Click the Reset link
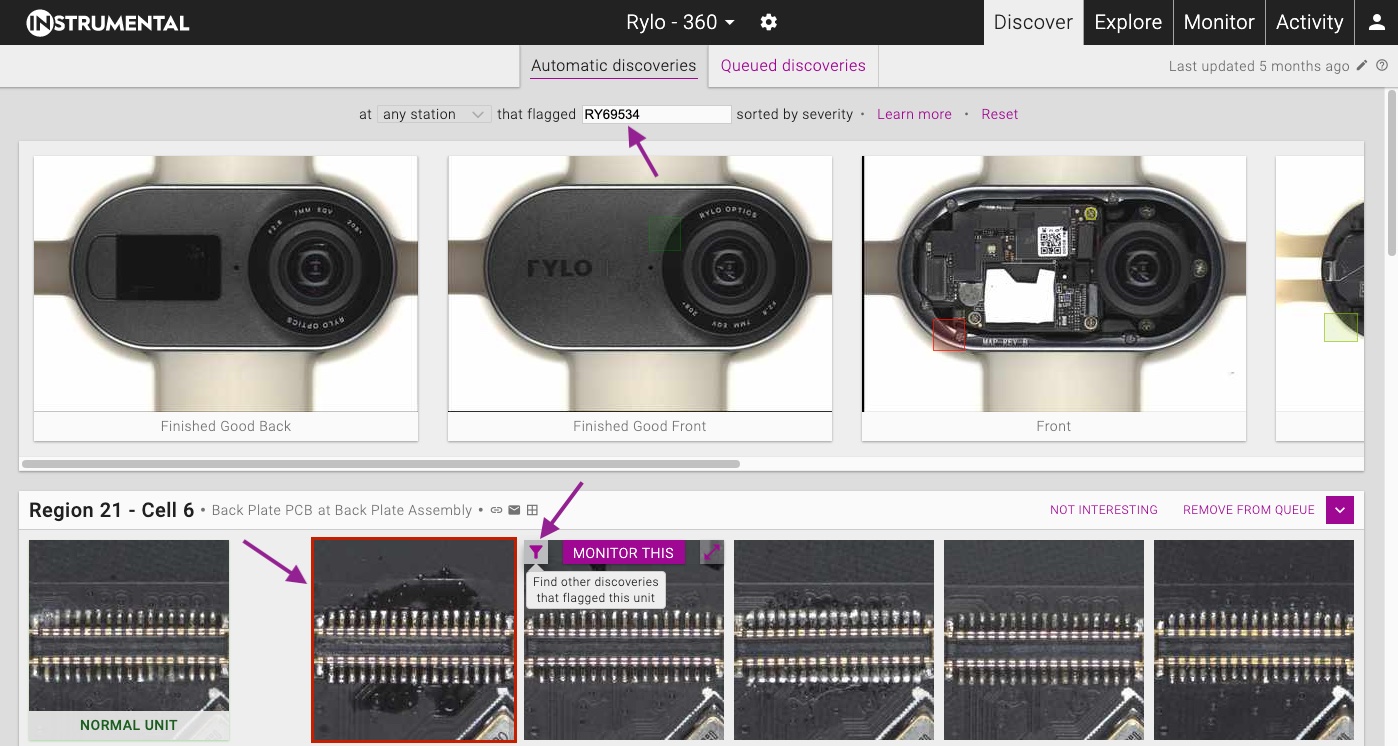This screenshot has height=746, width=1398. click(999, 114)
